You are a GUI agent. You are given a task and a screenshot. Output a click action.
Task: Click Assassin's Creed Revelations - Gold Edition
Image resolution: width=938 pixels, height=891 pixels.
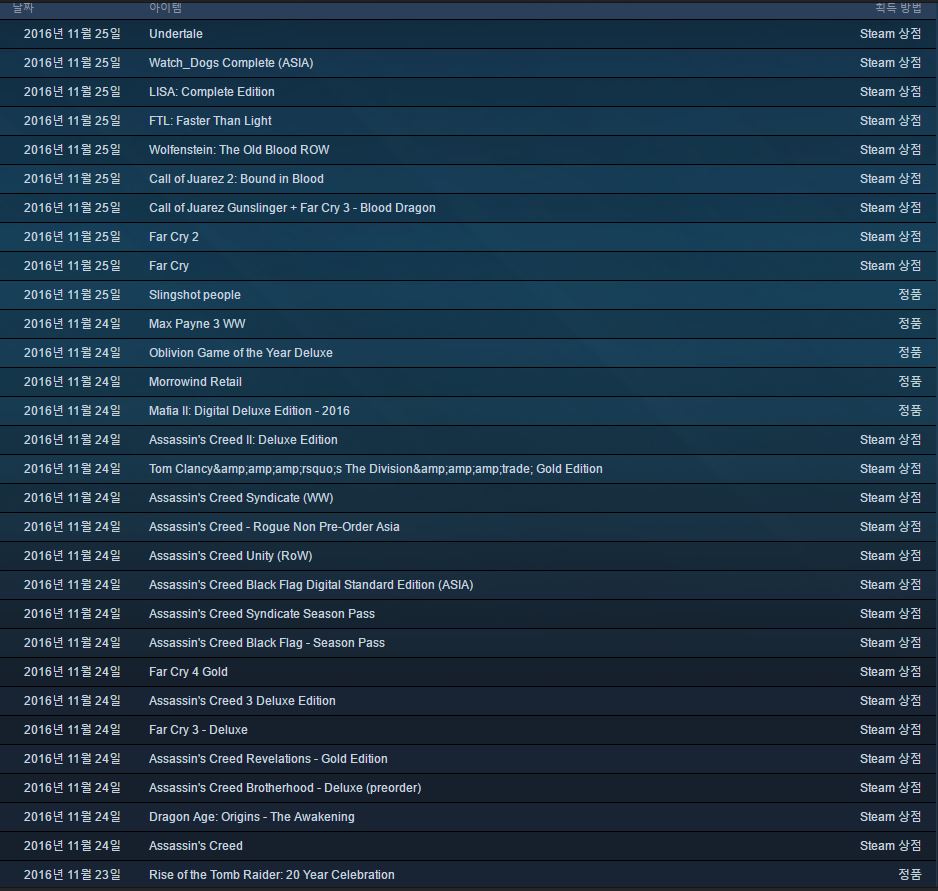269,759
